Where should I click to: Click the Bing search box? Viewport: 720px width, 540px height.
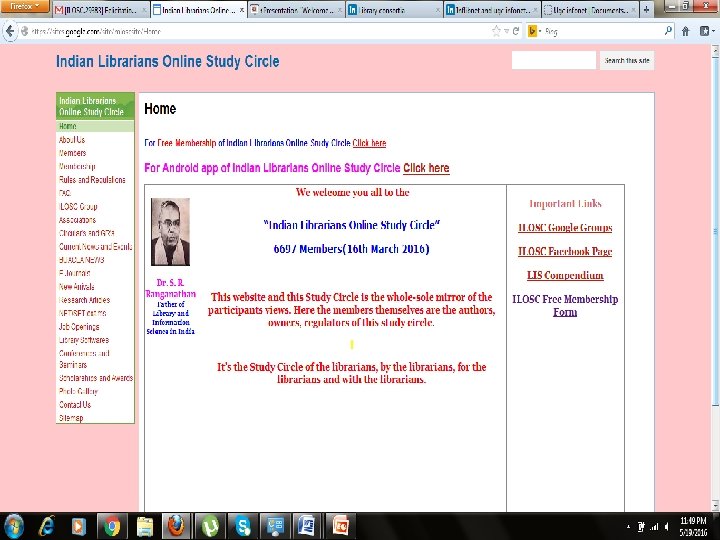click(603, 31)
